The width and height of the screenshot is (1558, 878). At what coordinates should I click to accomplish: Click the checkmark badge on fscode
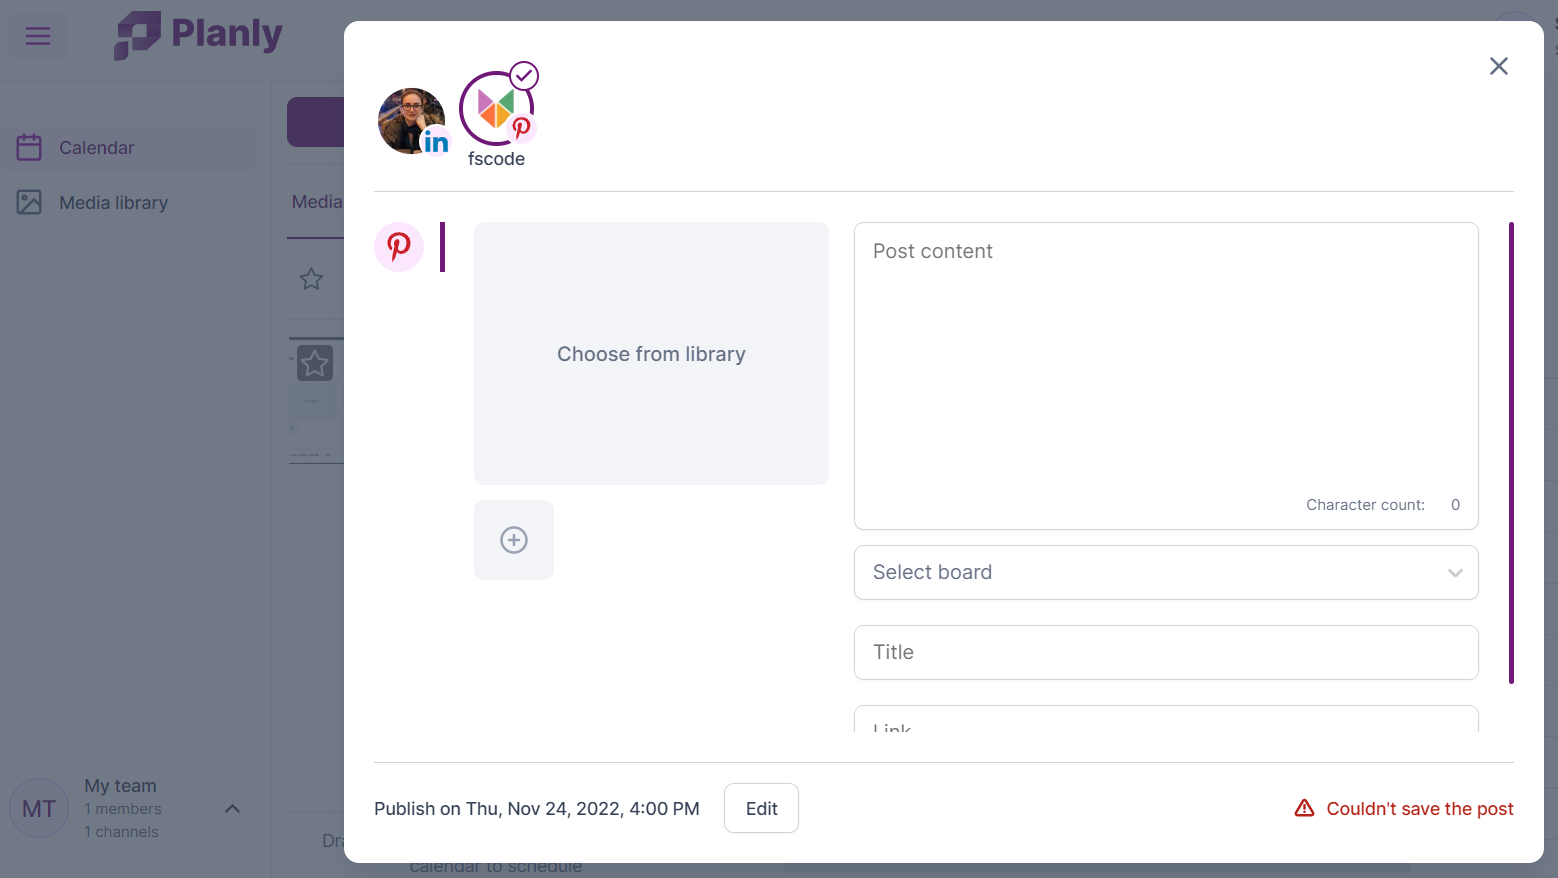(x=524, y=76)
